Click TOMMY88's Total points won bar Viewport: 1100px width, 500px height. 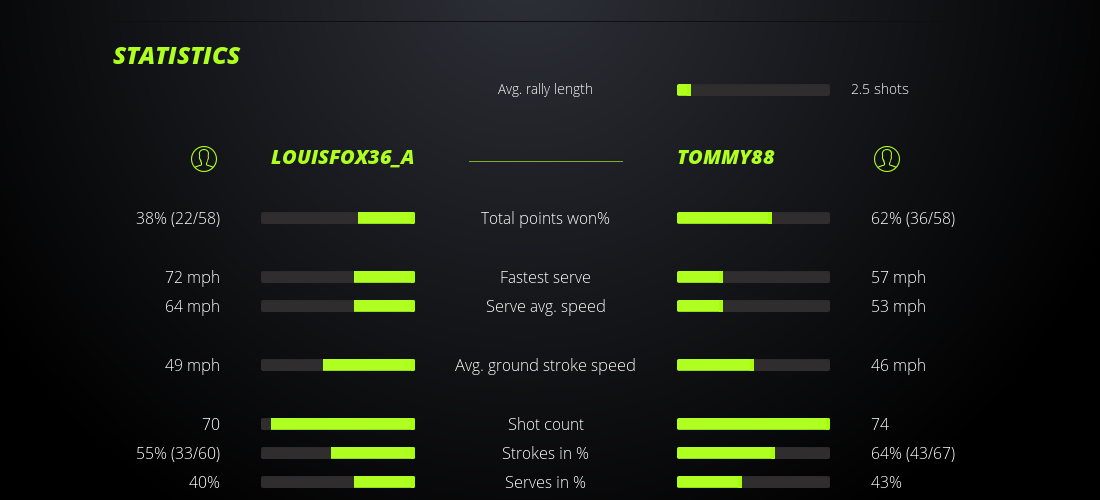click(753, 218)
